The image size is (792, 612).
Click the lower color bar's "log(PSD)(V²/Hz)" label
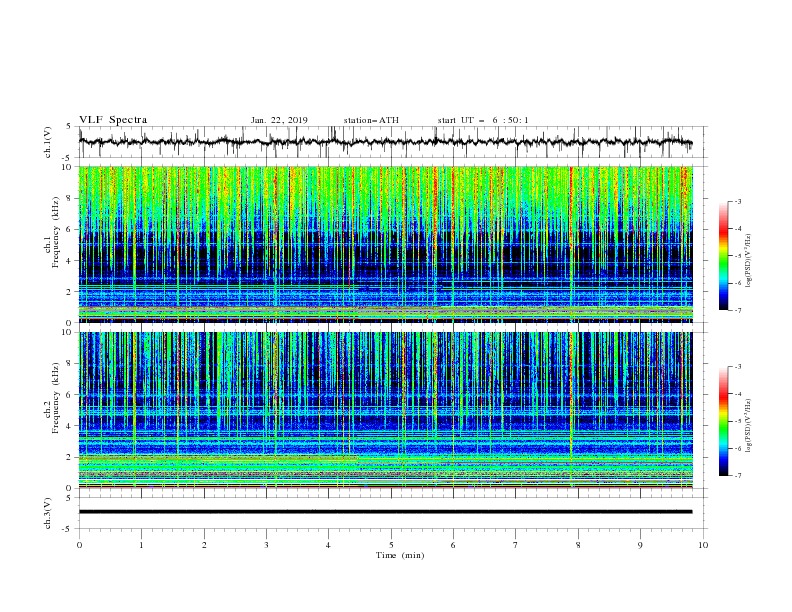[x=749, y=426]
